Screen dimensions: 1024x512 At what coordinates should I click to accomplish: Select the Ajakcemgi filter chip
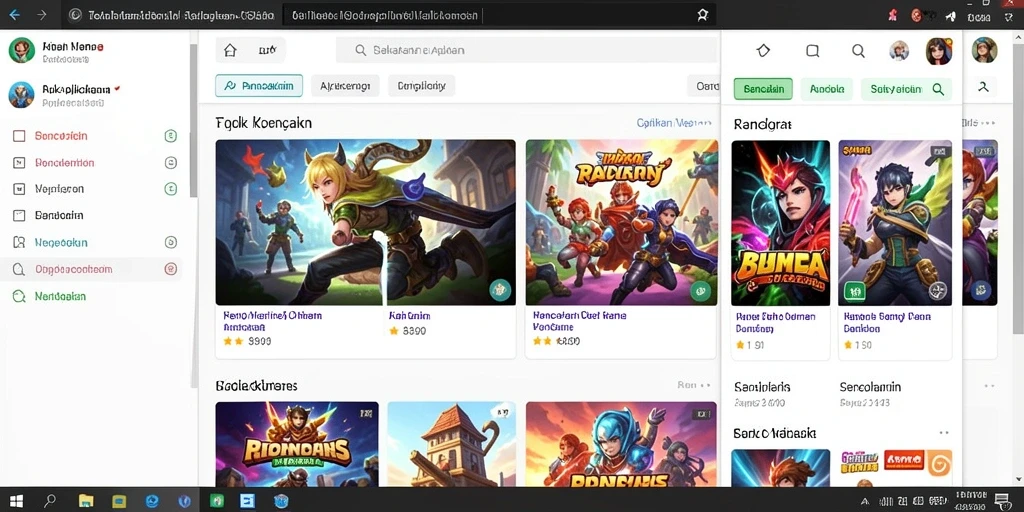345,86
